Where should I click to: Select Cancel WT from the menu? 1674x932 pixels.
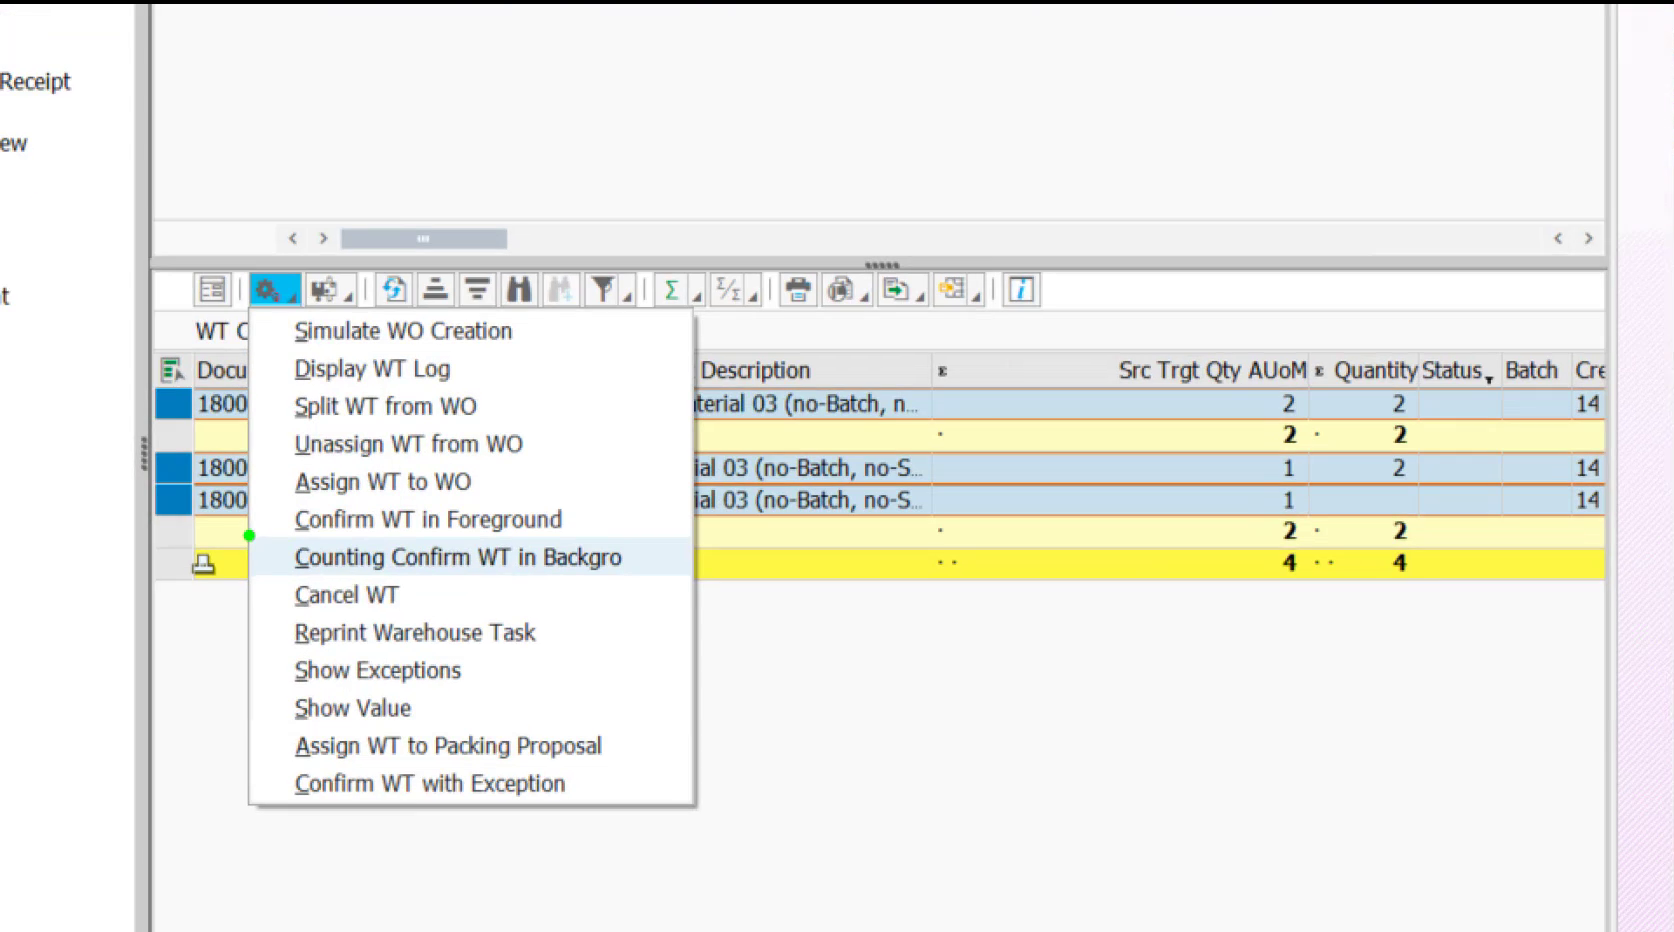(345, 594)
